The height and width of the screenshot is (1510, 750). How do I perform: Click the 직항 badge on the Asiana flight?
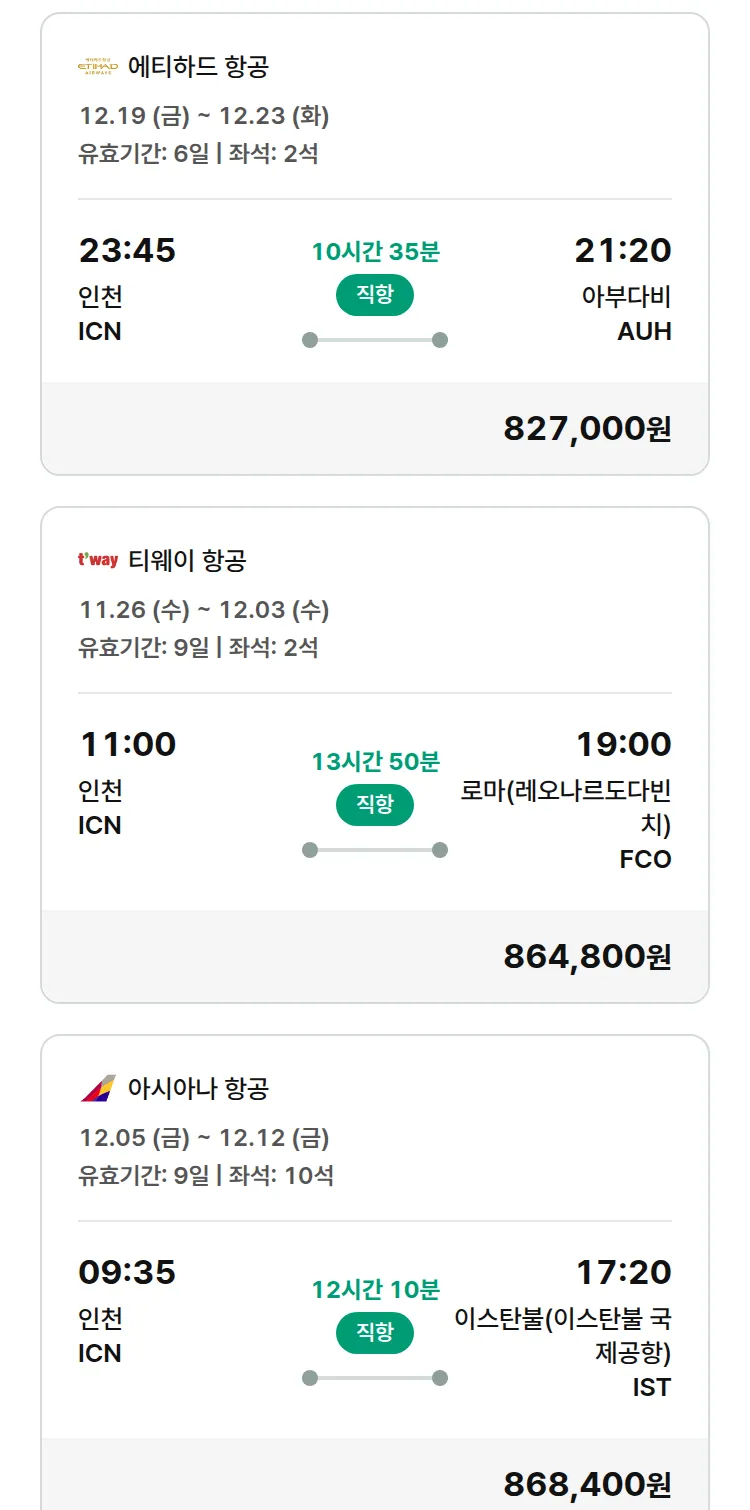coord(375,1332)
